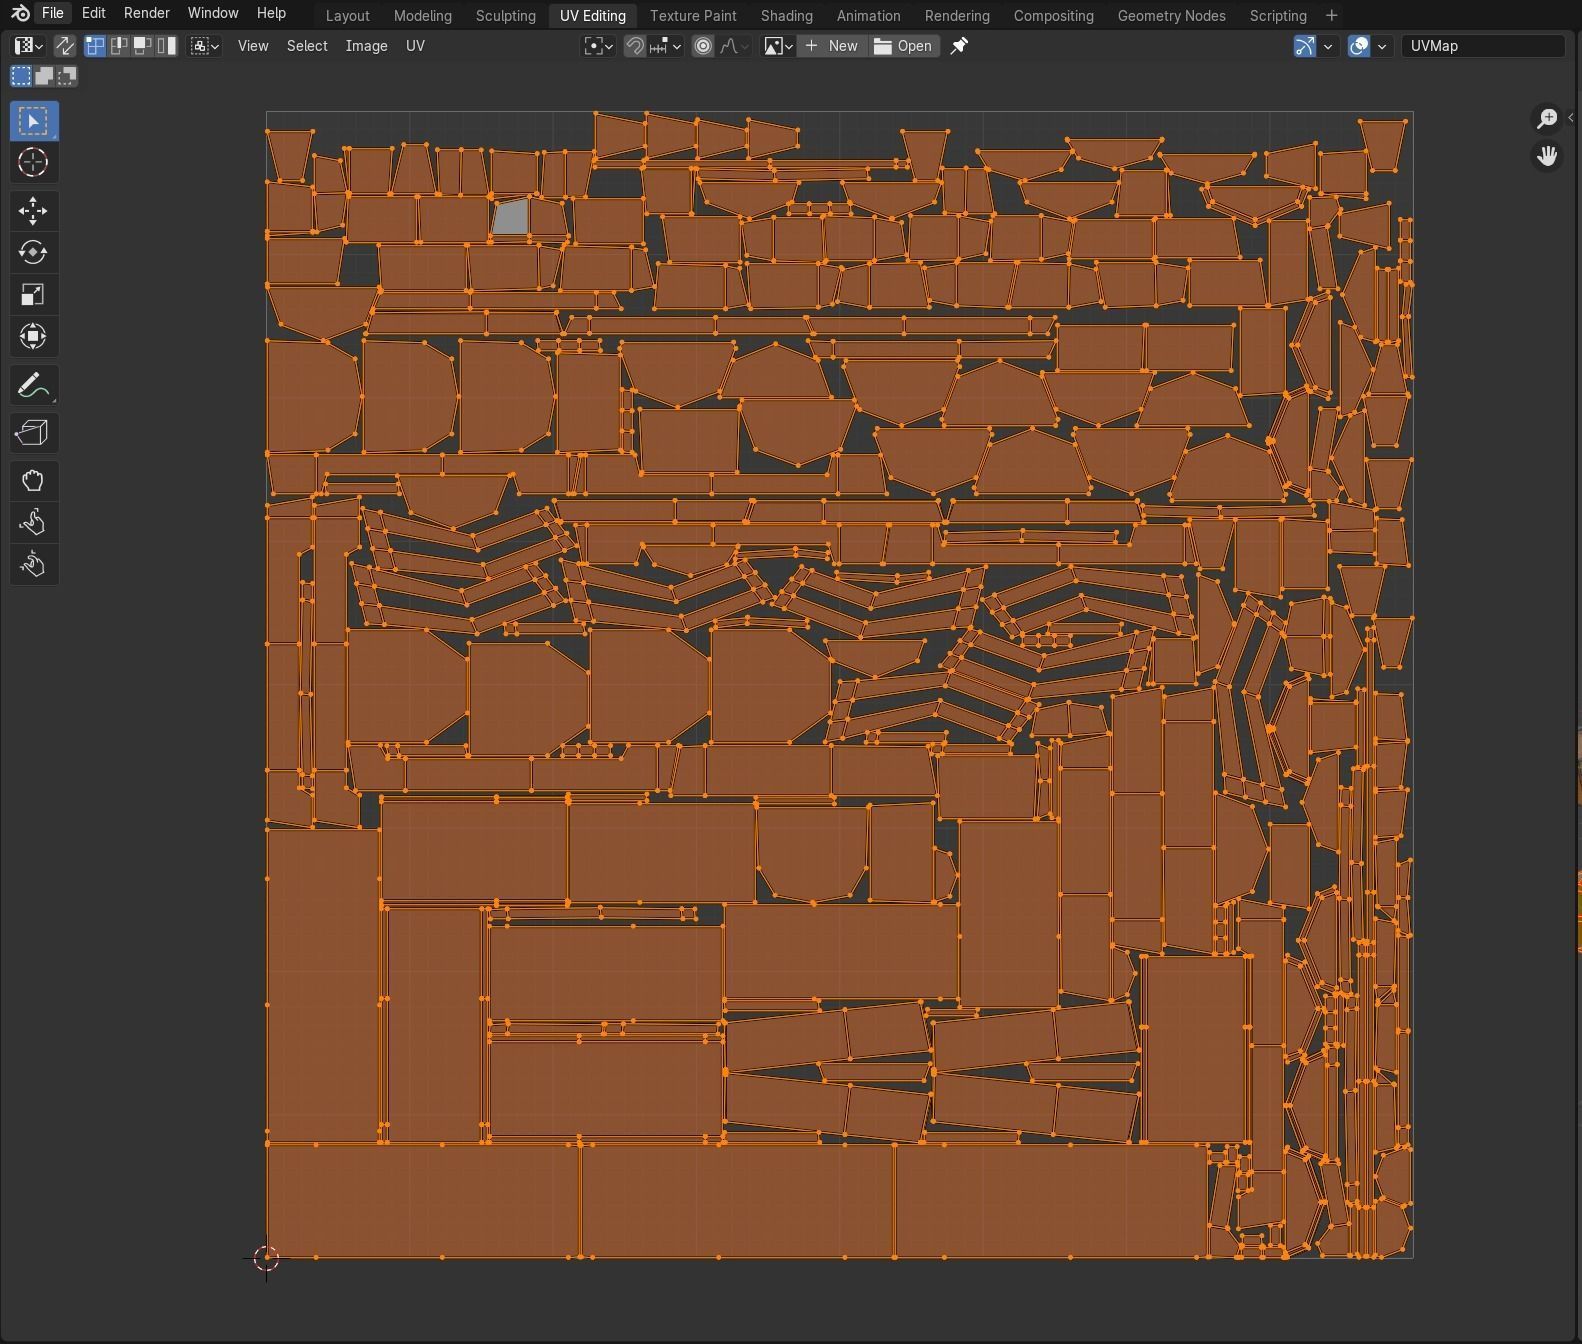Expand the sidebar arrow

[1571, 118]
